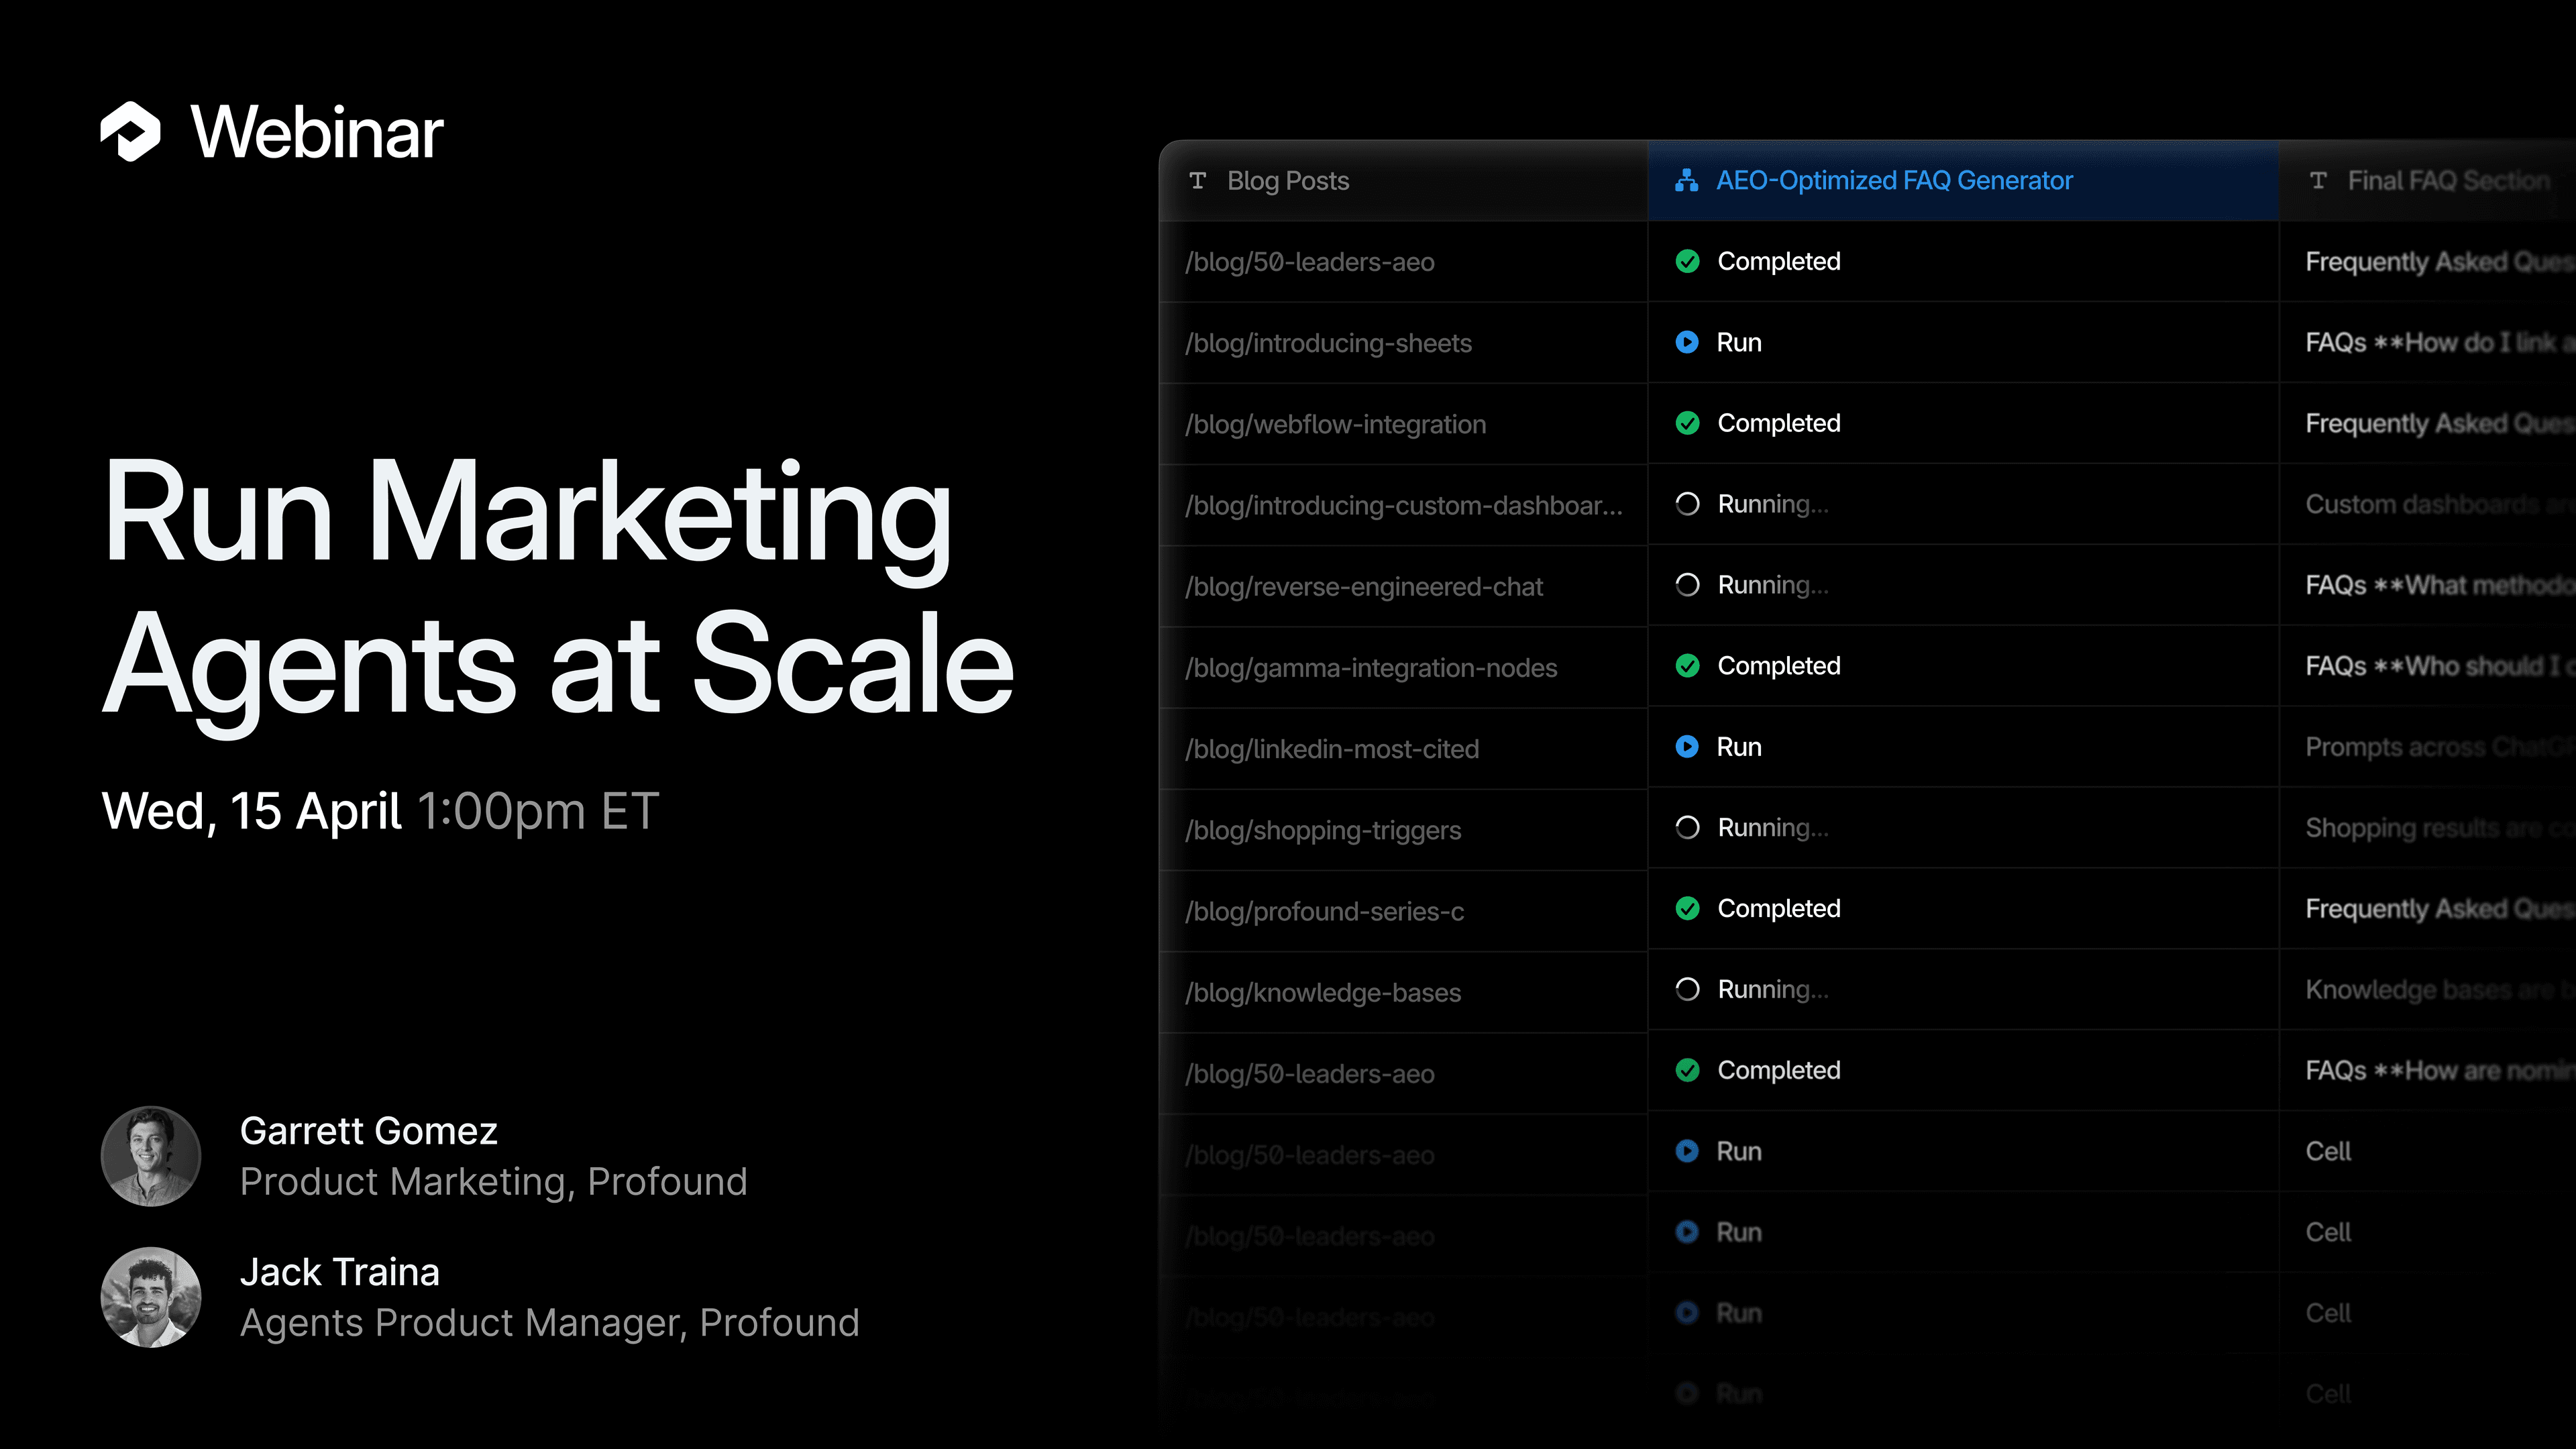The image size is (2576, 1449).
Task: Click the '1:00pm ET' time text
Action: click(x=538, y=811)
